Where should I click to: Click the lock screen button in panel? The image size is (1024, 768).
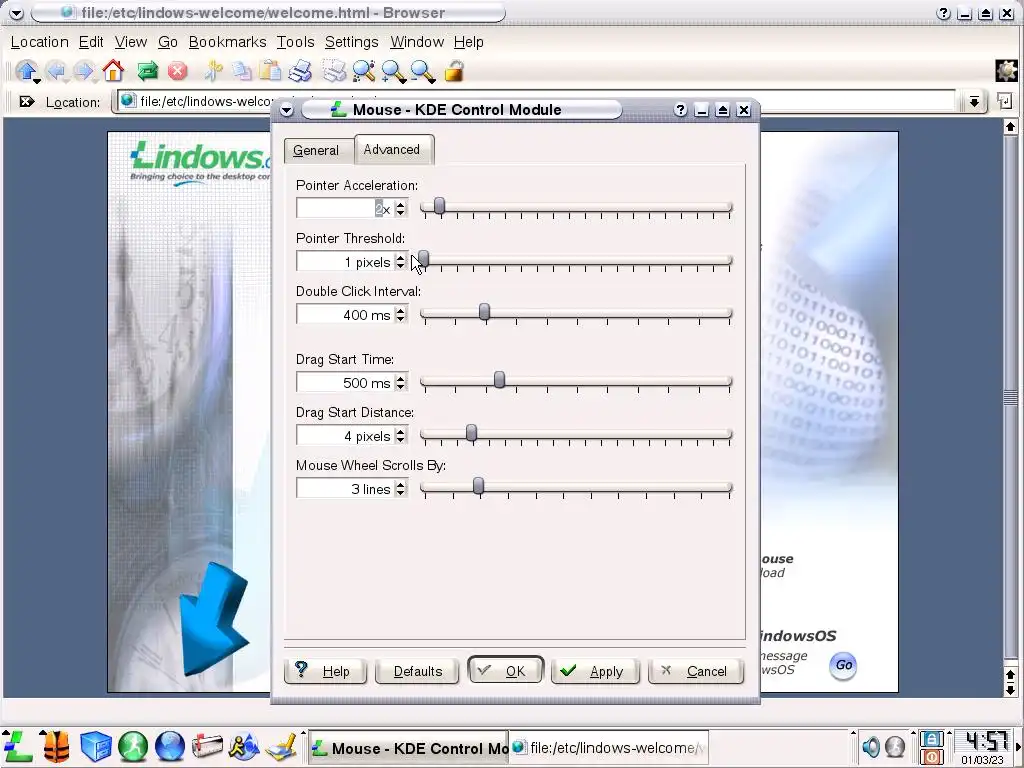pos(931,739)
